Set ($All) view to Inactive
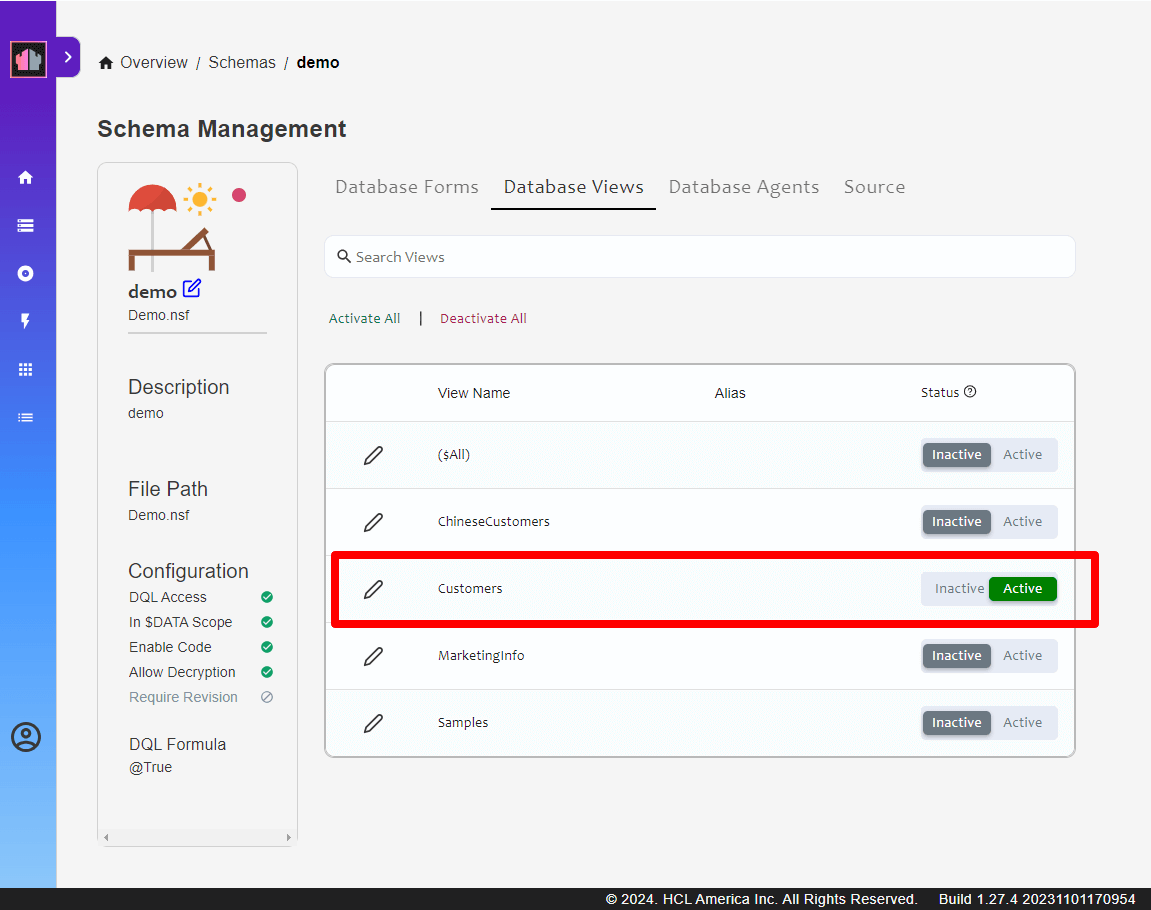This screenshot has width=1151, height=910. 956,455
